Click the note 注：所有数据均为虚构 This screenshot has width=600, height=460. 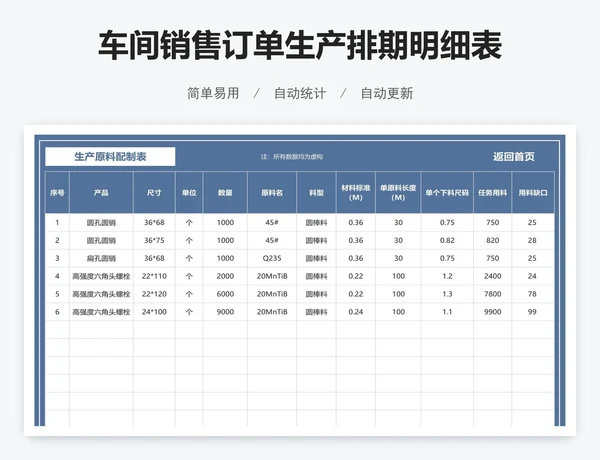coord(292,157)
